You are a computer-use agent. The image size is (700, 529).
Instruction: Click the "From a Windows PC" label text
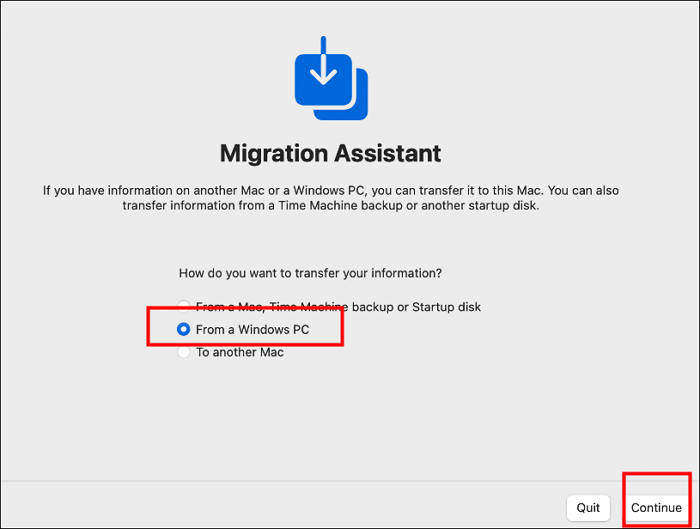250,329
